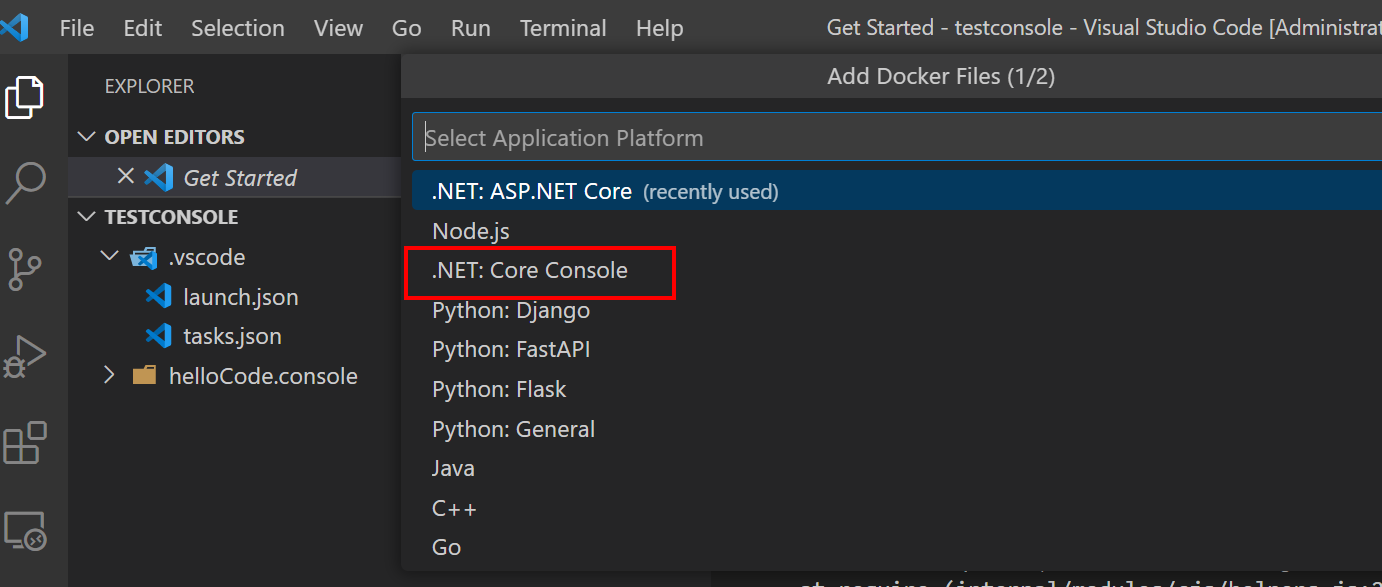This screenshot has height=587, width=1382.
Task: Collapse the TESTCONSOLE folder section
Action: [87, 217]
